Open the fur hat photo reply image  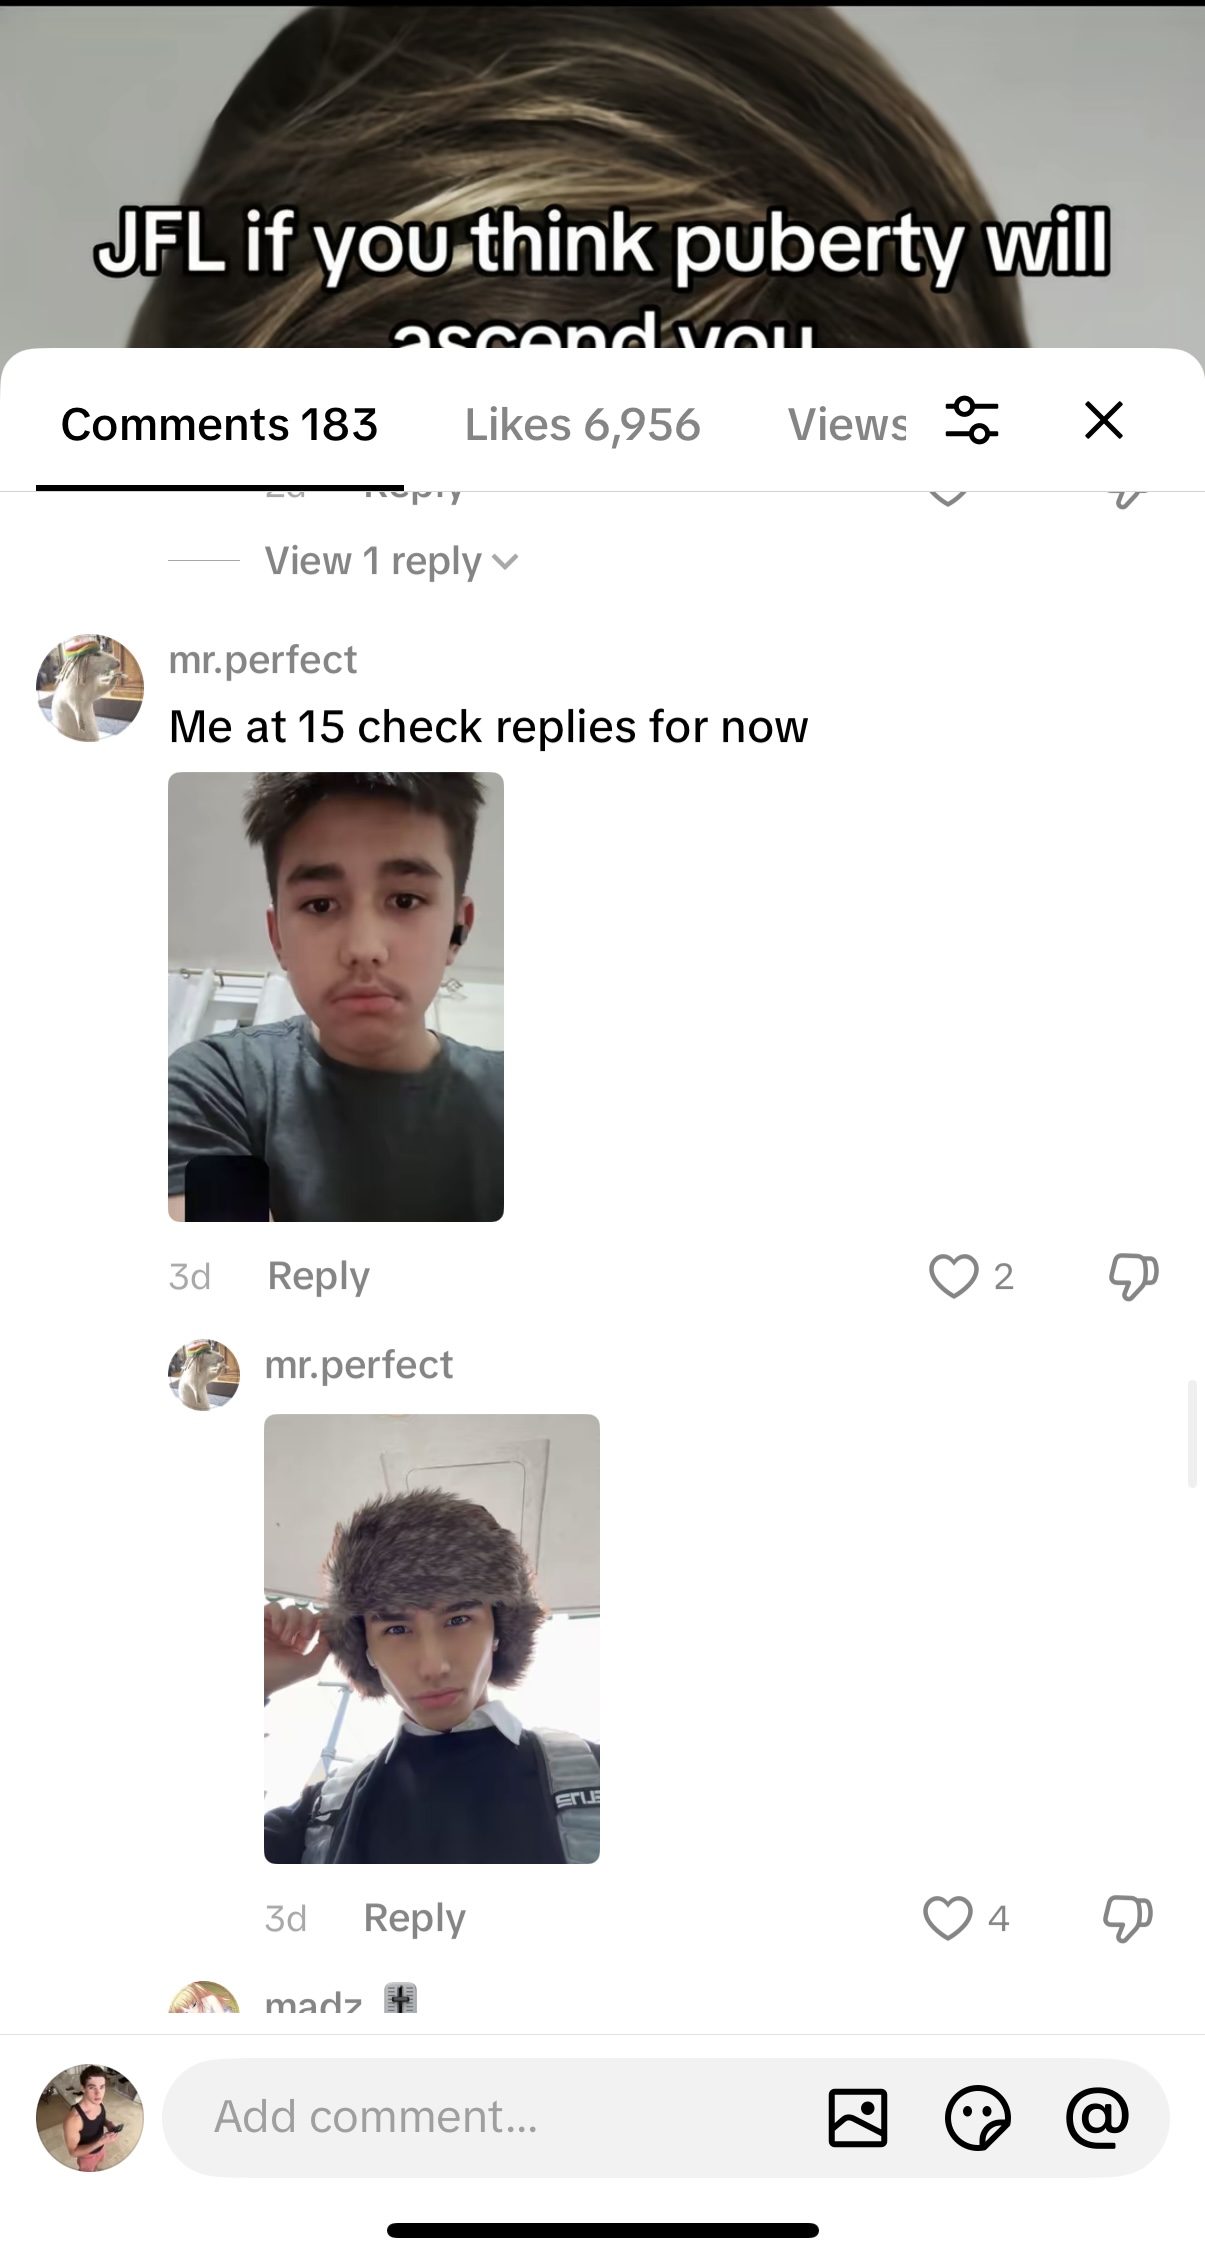[432, 1638]
